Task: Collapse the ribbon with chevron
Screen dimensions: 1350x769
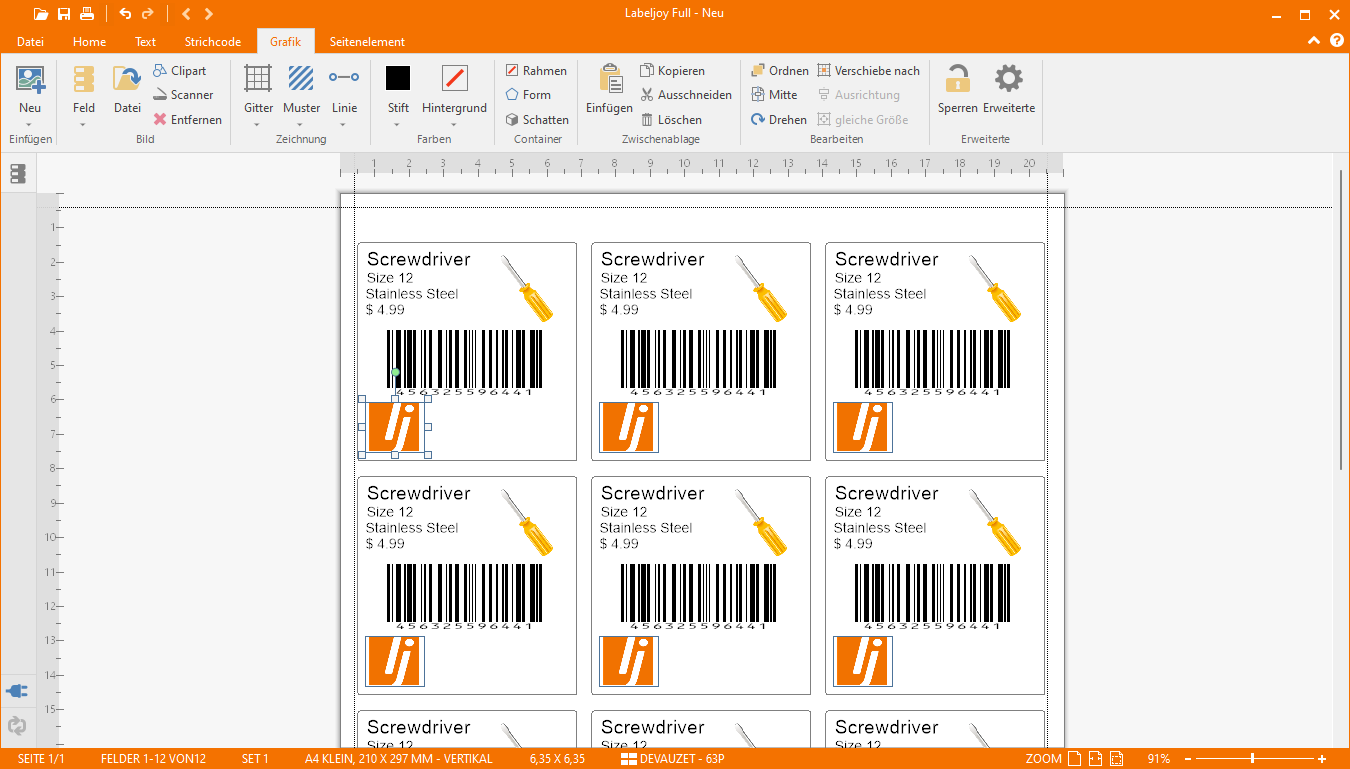Action: [x=1314, y=41]
